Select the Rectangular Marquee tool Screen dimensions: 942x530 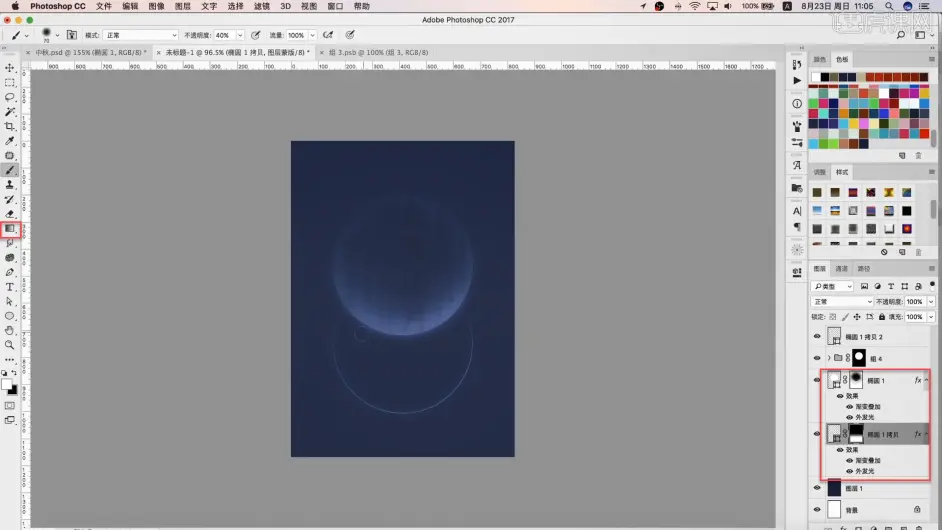[10, 82]
